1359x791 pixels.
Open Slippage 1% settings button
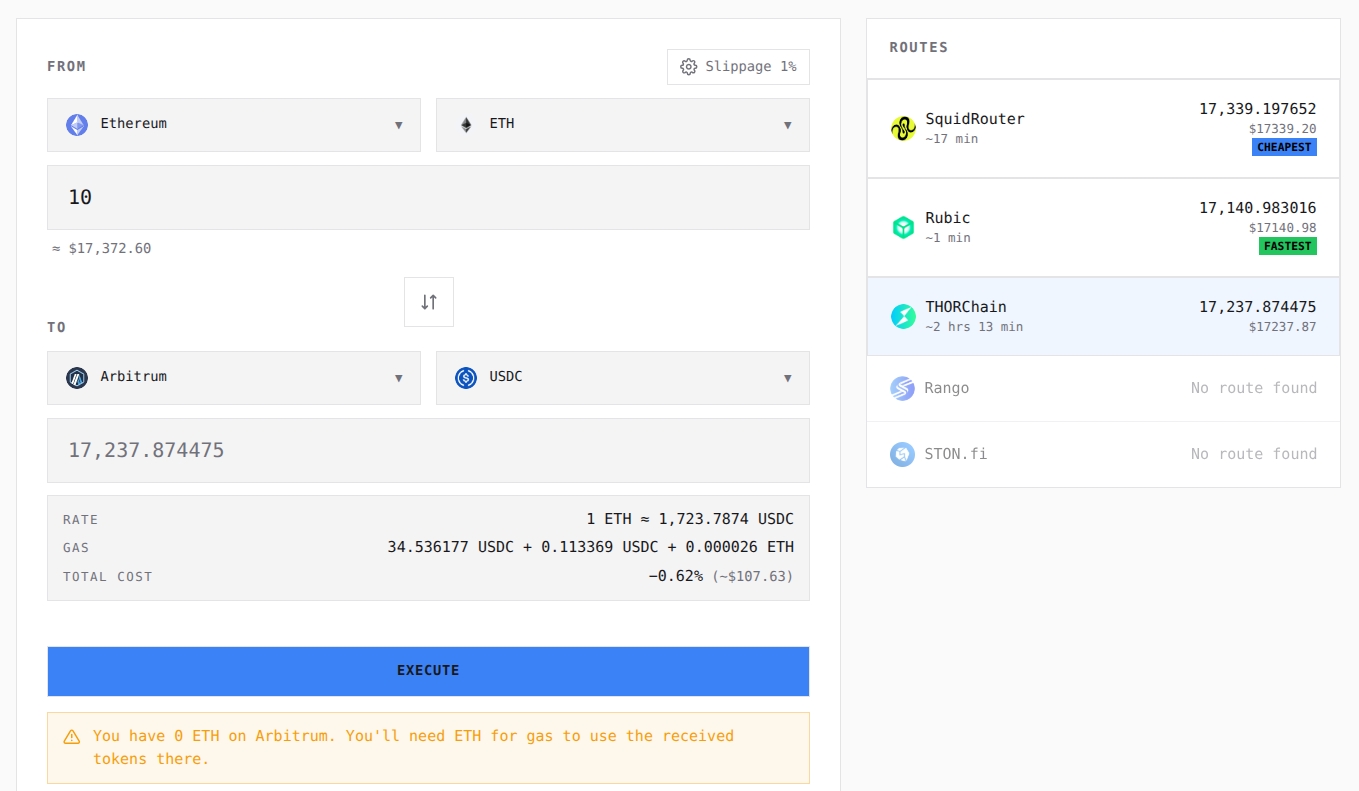pyautogui.click(x=738, y=67)
